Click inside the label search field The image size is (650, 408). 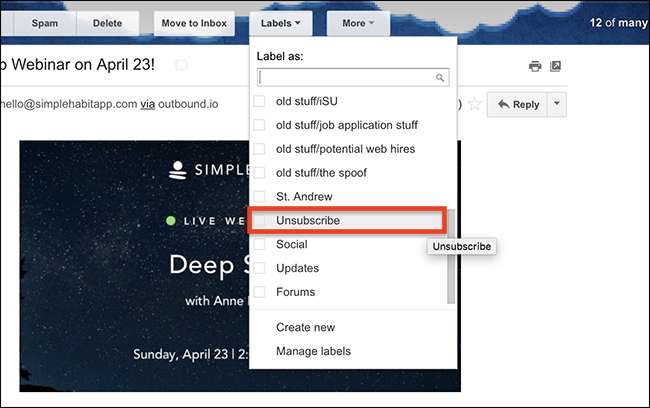352,78
